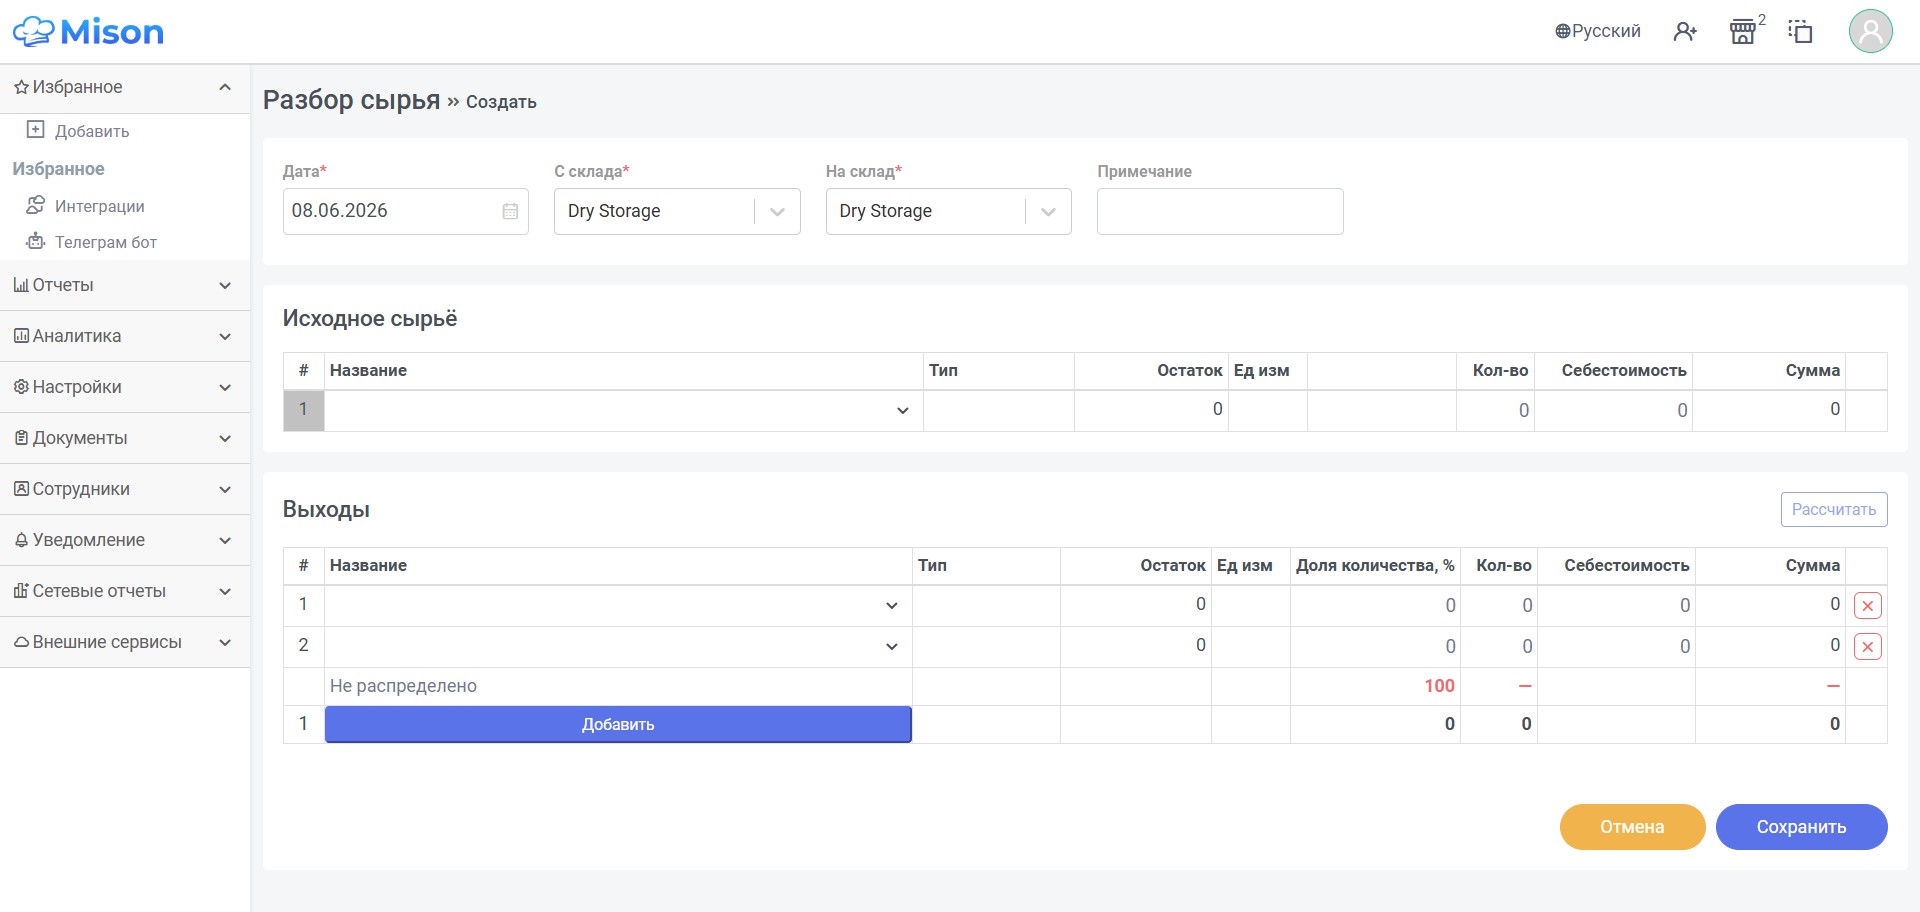Open the calendar icon in date field
This screenshot has width=1920, height=912.
510,211
